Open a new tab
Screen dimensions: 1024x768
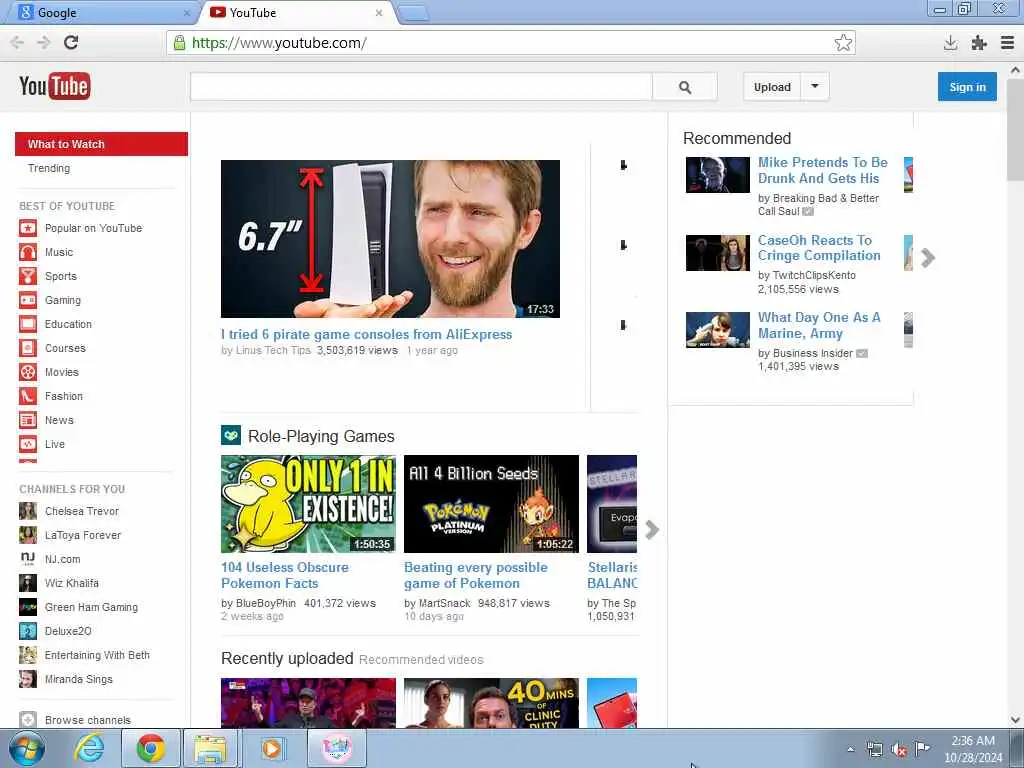click(413, 13)
